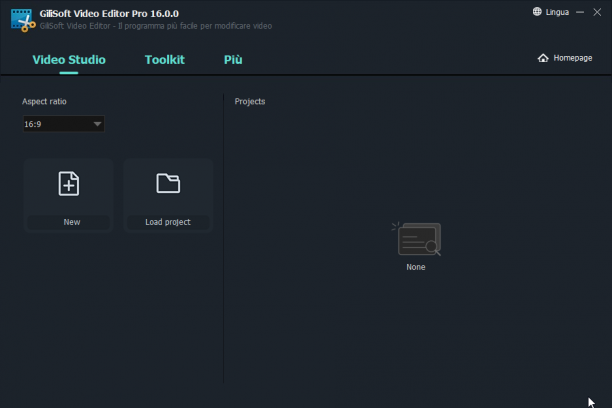
Task: Click the new document plus icon
Action: point(69,184)
